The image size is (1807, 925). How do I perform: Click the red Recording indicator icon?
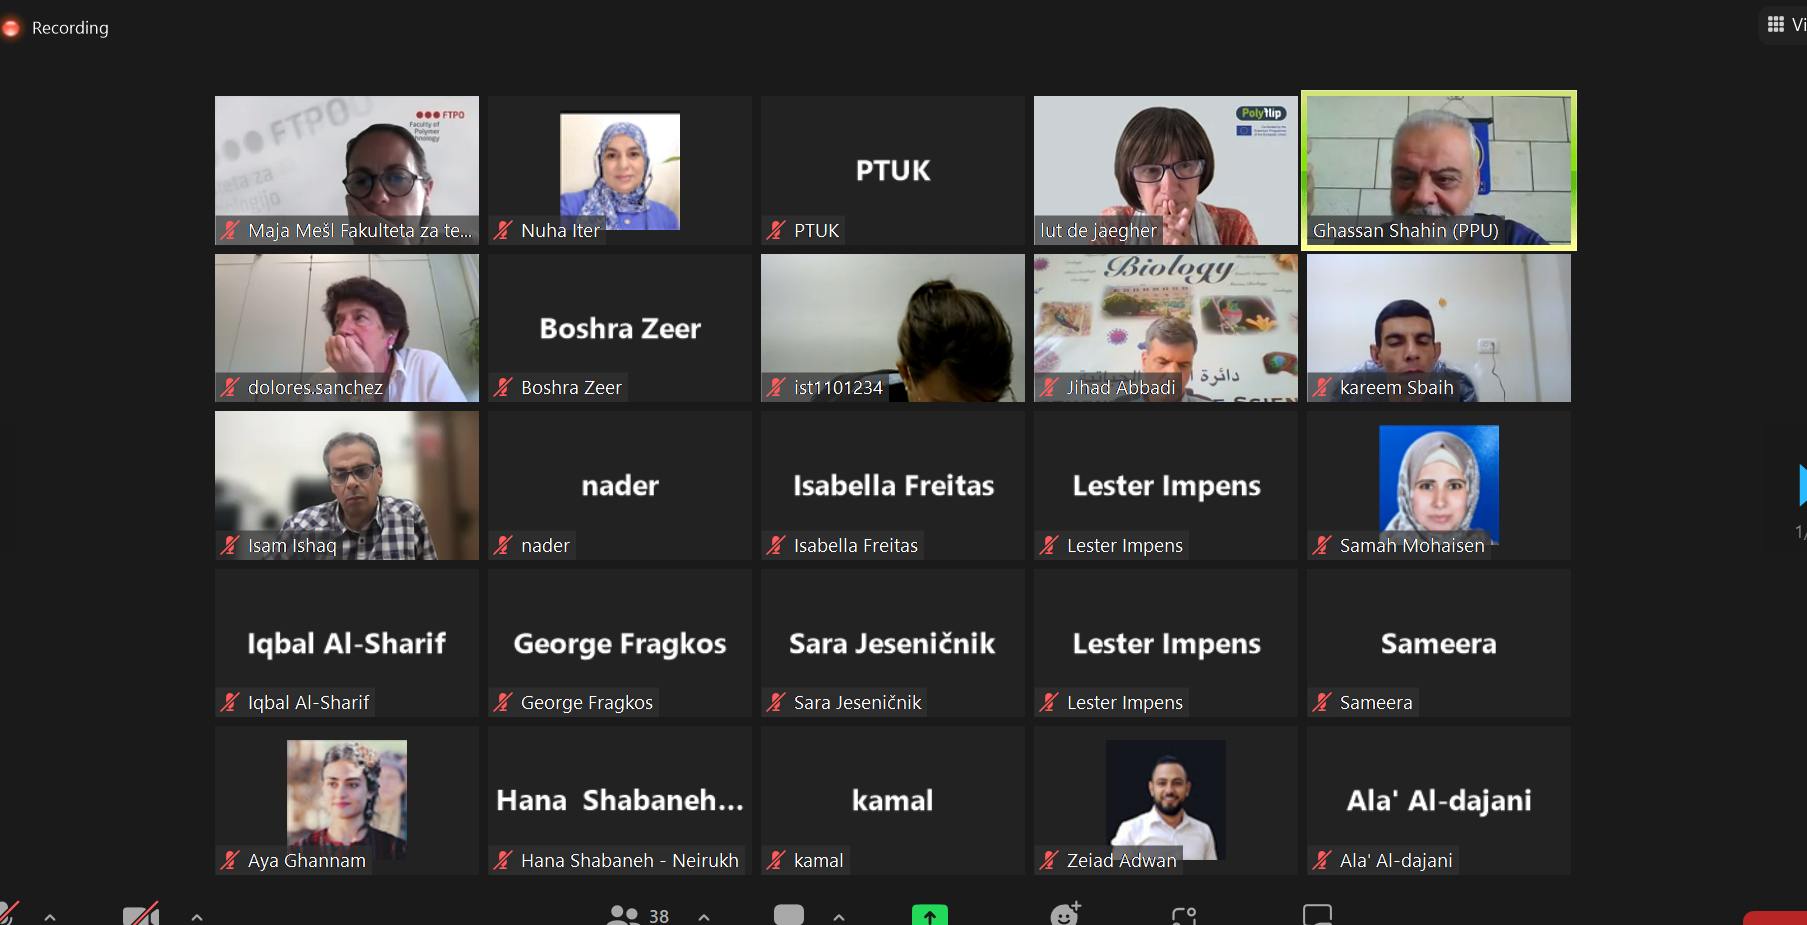click(x=11, y=28)
